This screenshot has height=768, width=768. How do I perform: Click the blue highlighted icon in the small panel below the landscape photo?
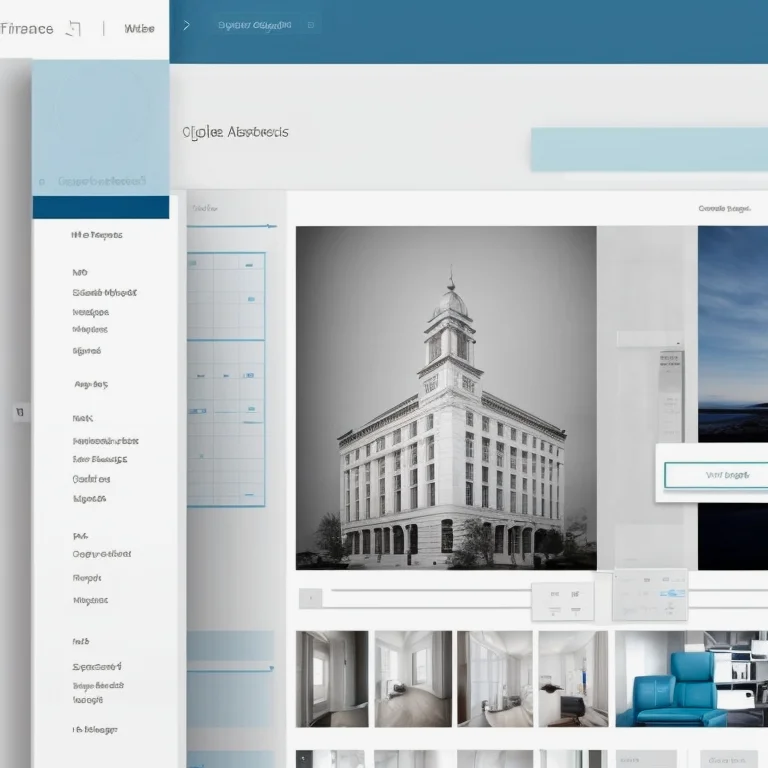pyautogui.click(x=672, y=593)
